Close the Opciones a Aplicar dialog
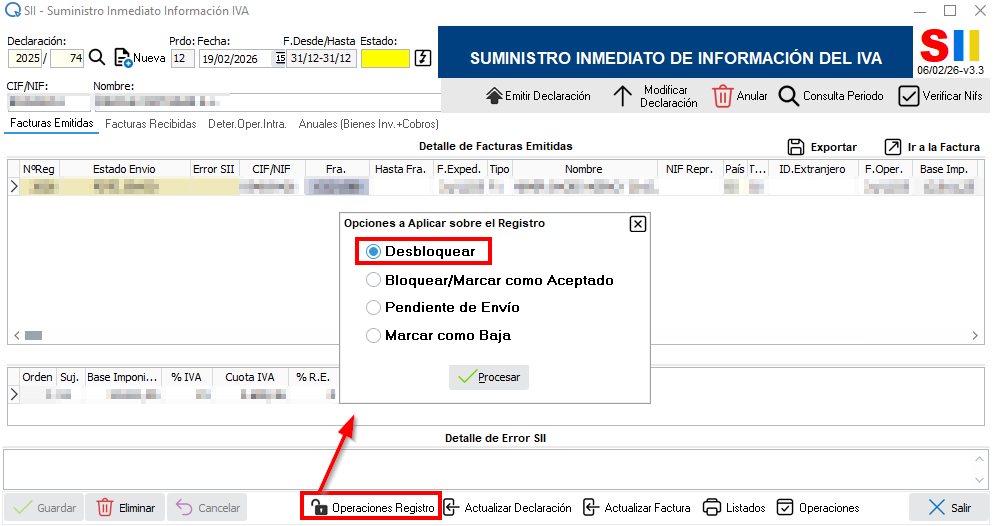 click(x=638, y=224)
